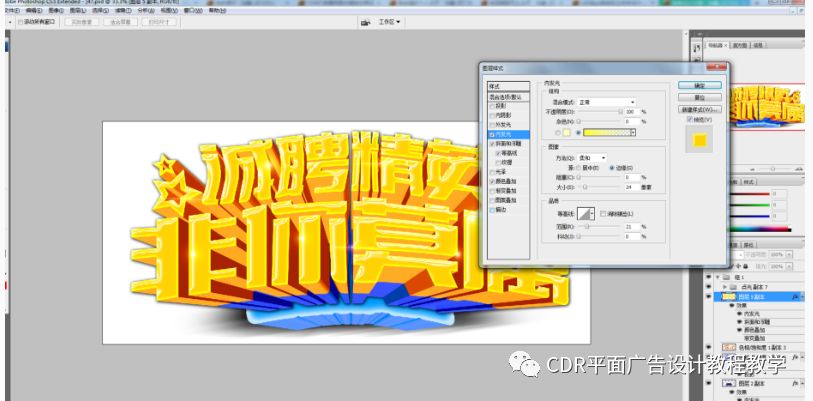The width and height of the screenshot is (813, 401).
Task: Select the solid color glow radio button
Action: click(x=558, y=133)
